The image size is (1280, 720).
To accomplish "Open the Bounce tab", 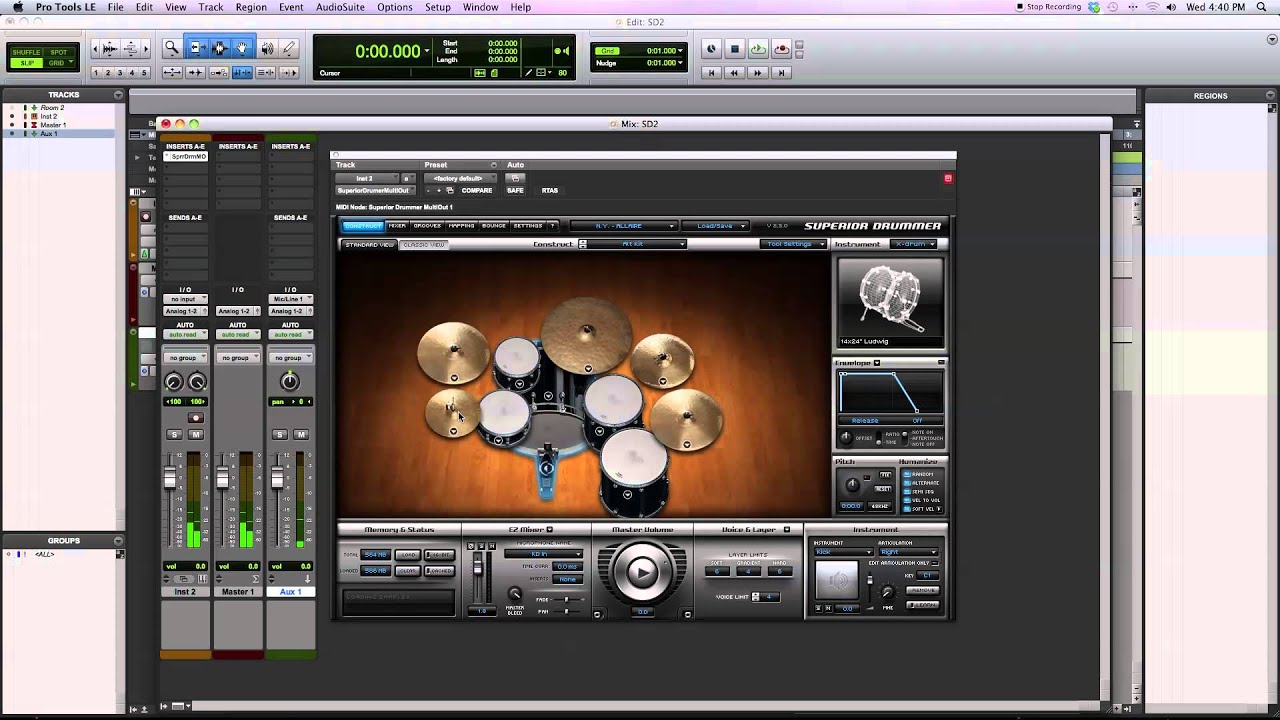I will click(x=494, y=226).
